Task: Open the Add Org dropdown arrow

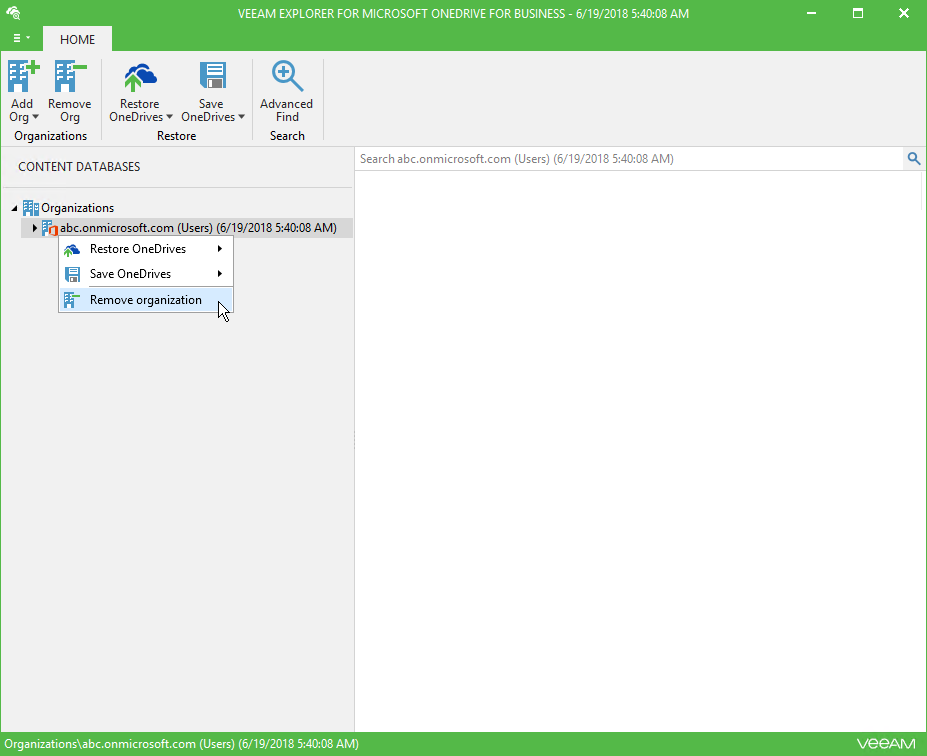Action: pyautogui.click(x=35, y=117)
